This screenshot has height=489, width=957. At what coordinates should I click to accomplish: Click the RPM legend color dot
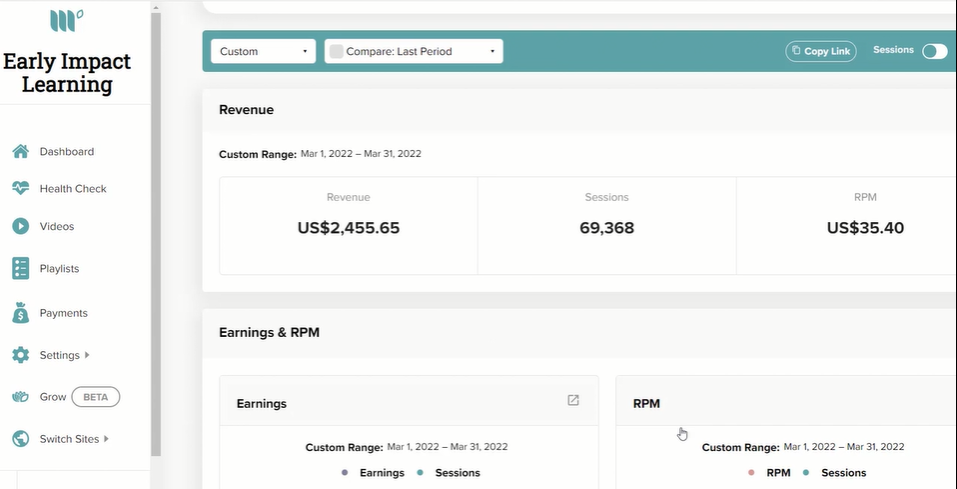[751, 473]
